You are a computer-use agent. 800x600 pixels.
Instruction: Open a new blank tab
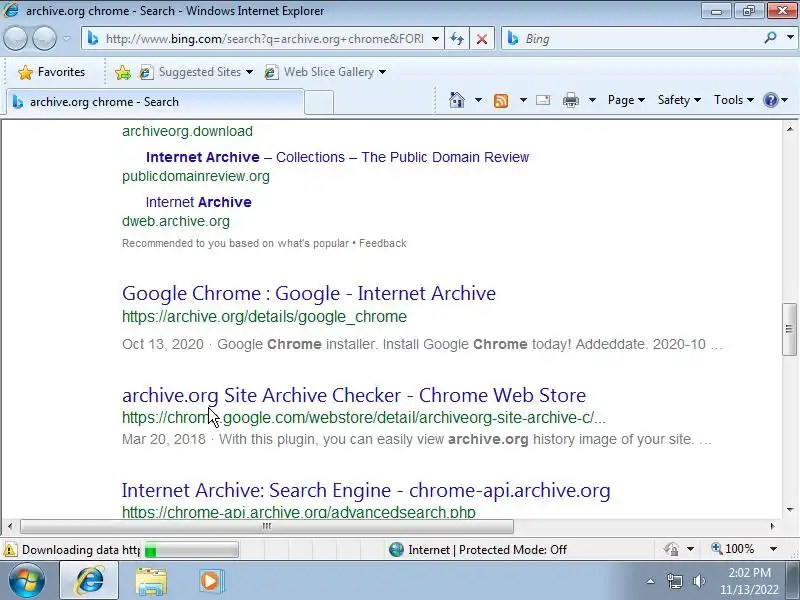319,103
